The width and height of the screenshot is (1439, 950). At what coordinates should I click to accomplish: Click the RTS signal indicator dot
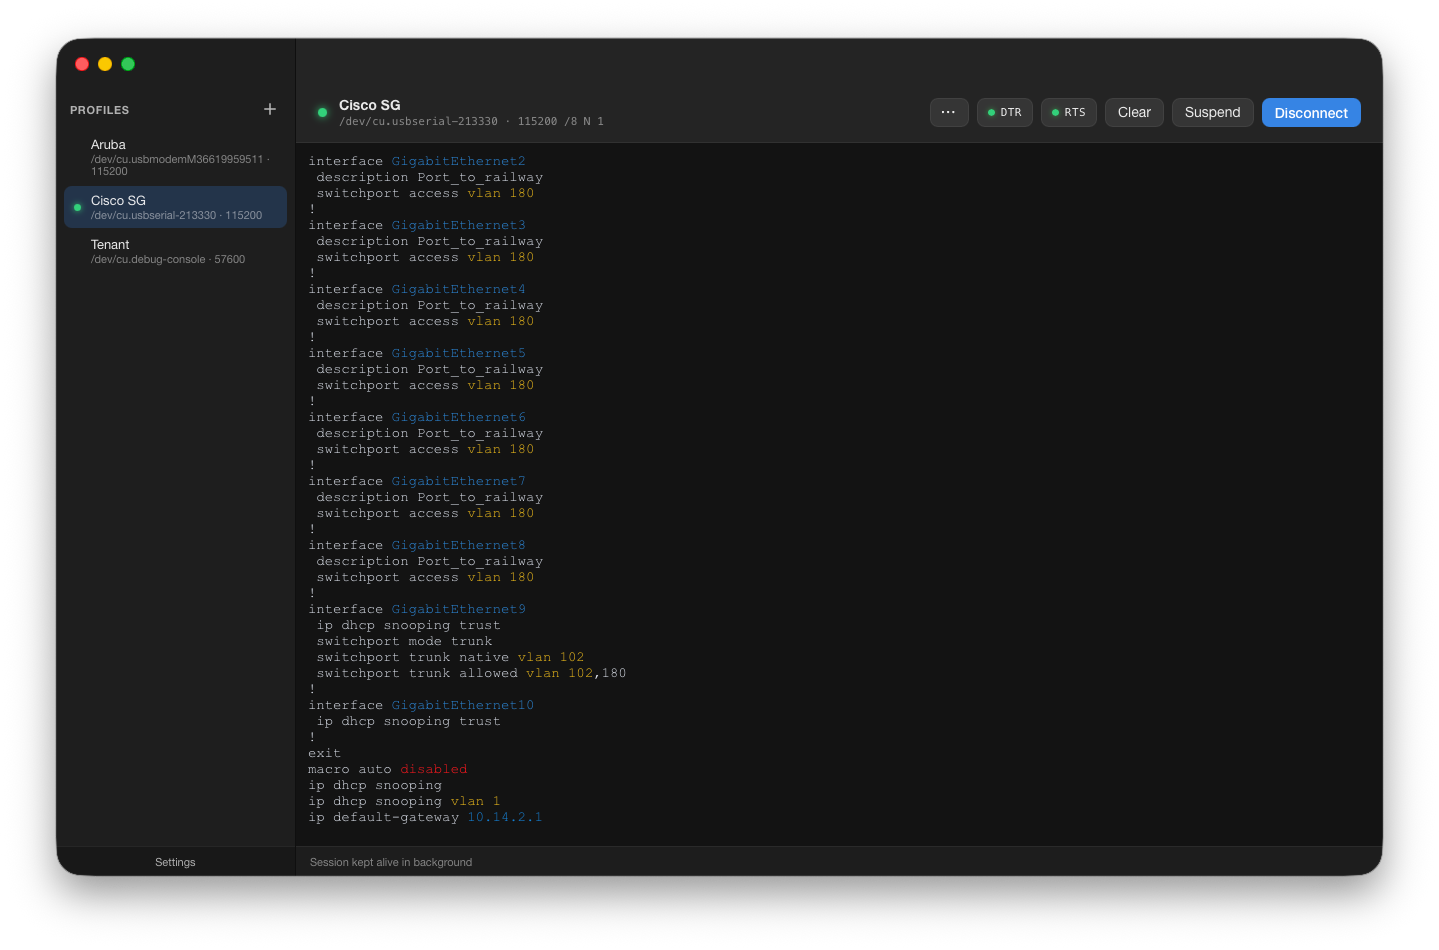1054,112
